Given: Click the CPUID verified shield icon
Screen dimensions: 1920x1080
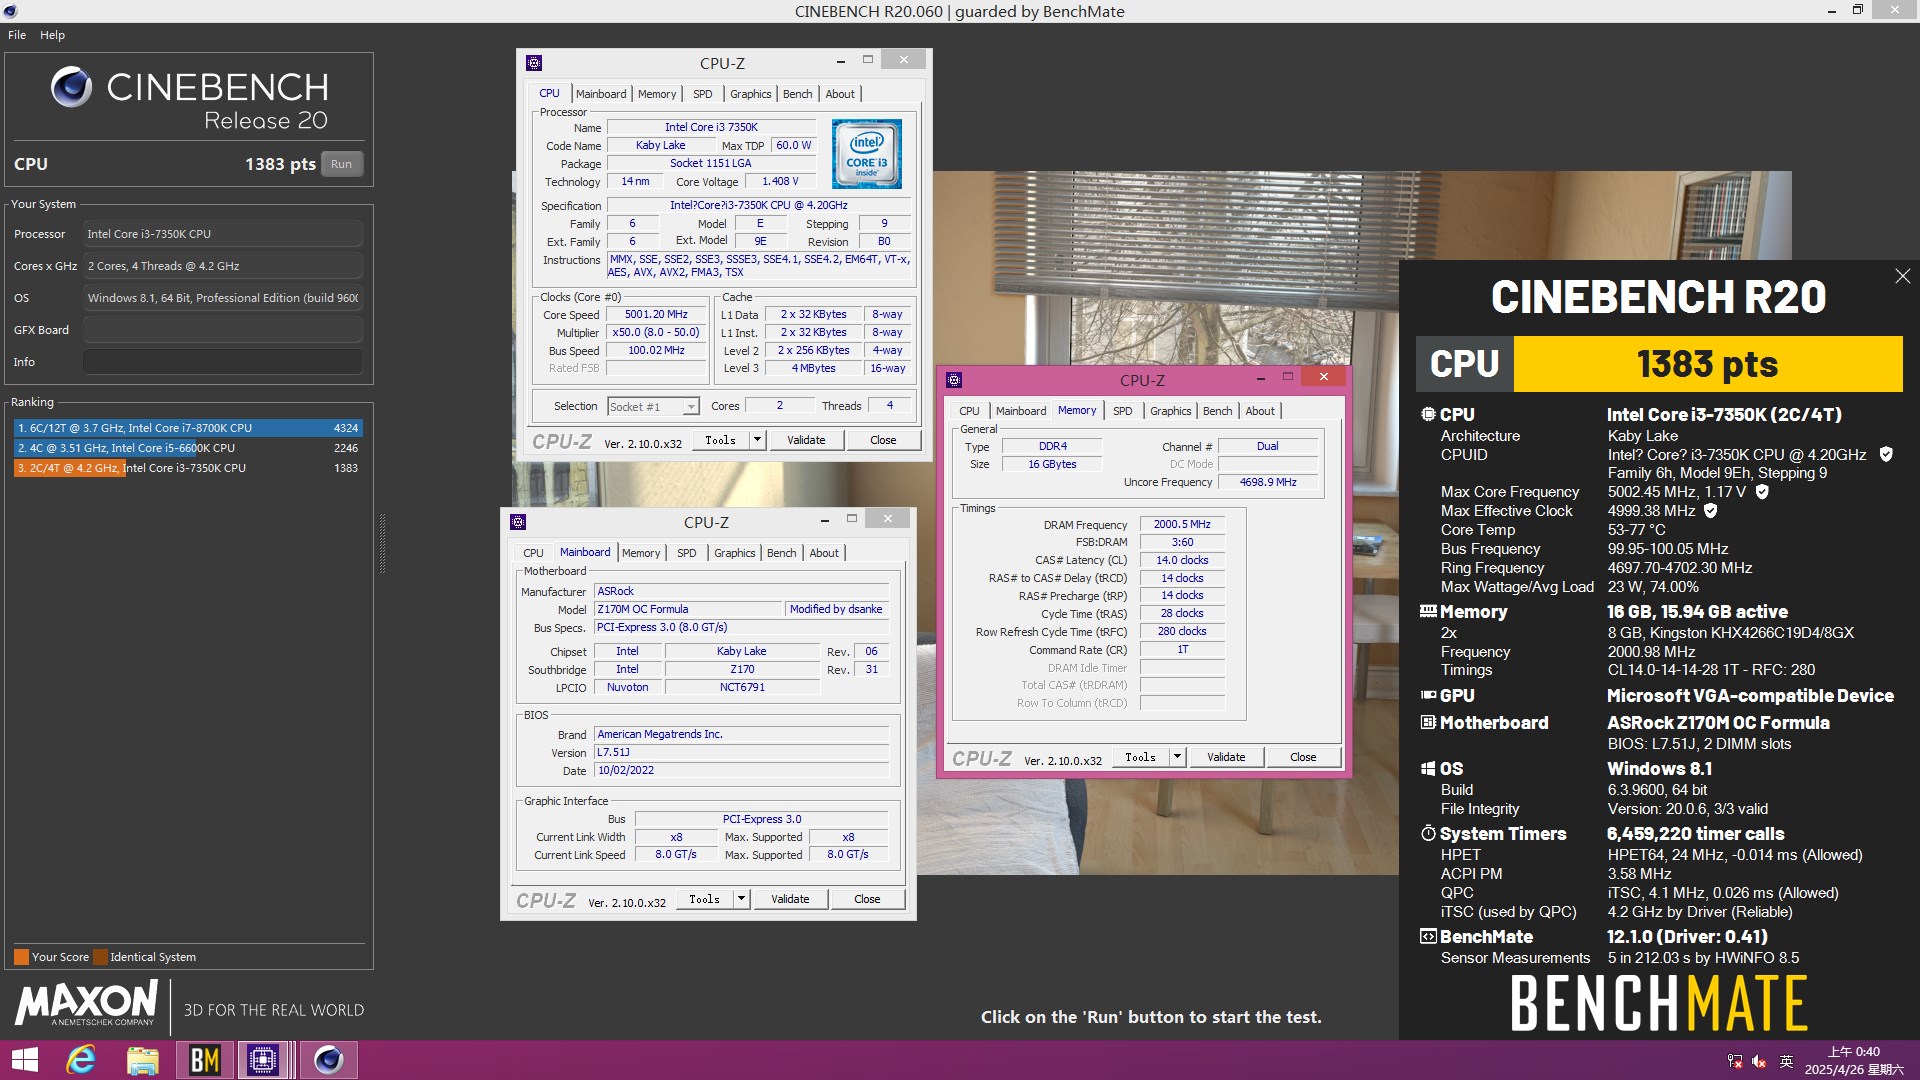Looking at the screenshot, I should point(1886,454).
